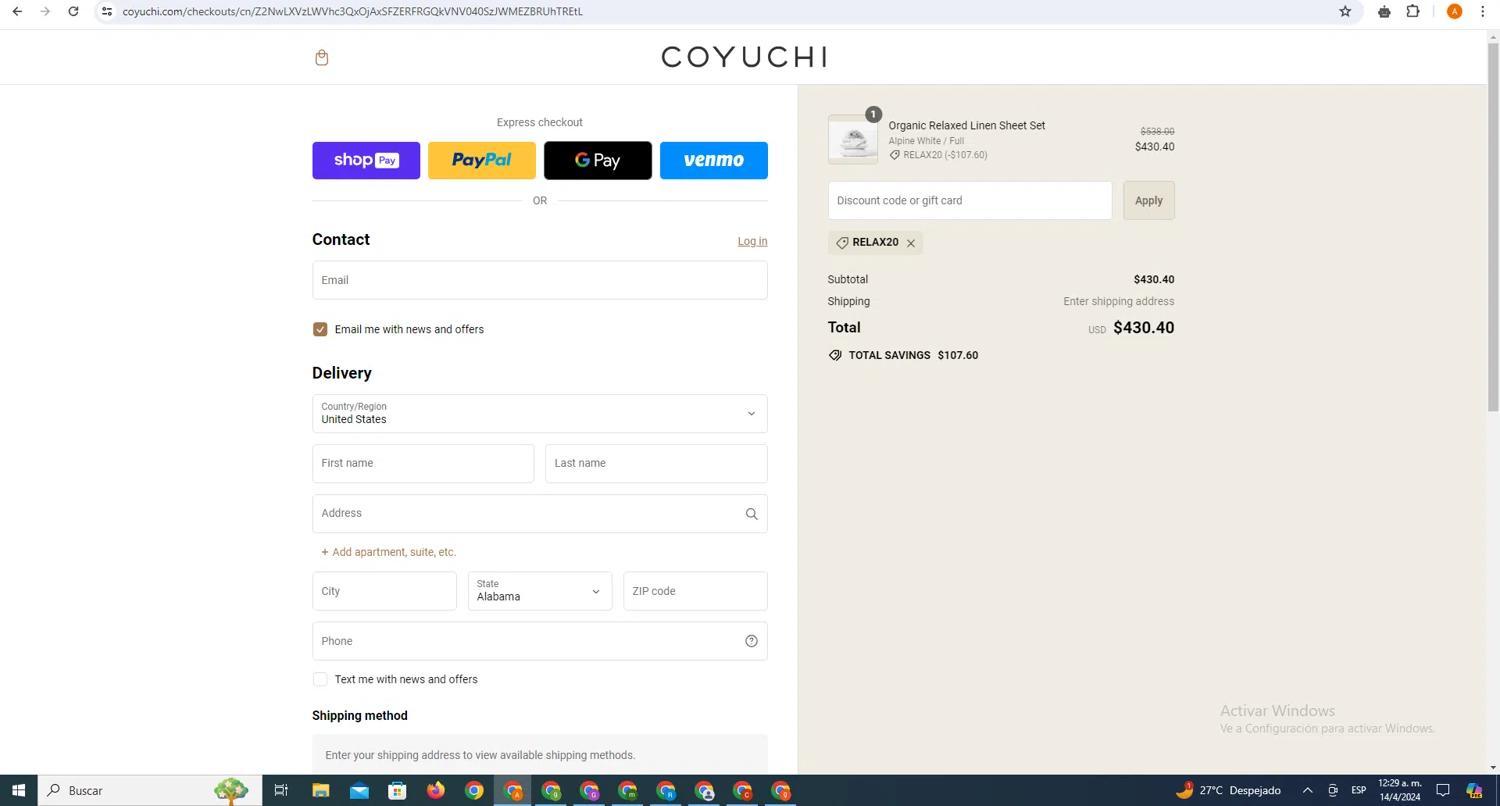Open File Explorer from the taskbar
Image resolution: width=1500 pixels, height=806 pixels.
pyautogui.click(x=320, y=790)
